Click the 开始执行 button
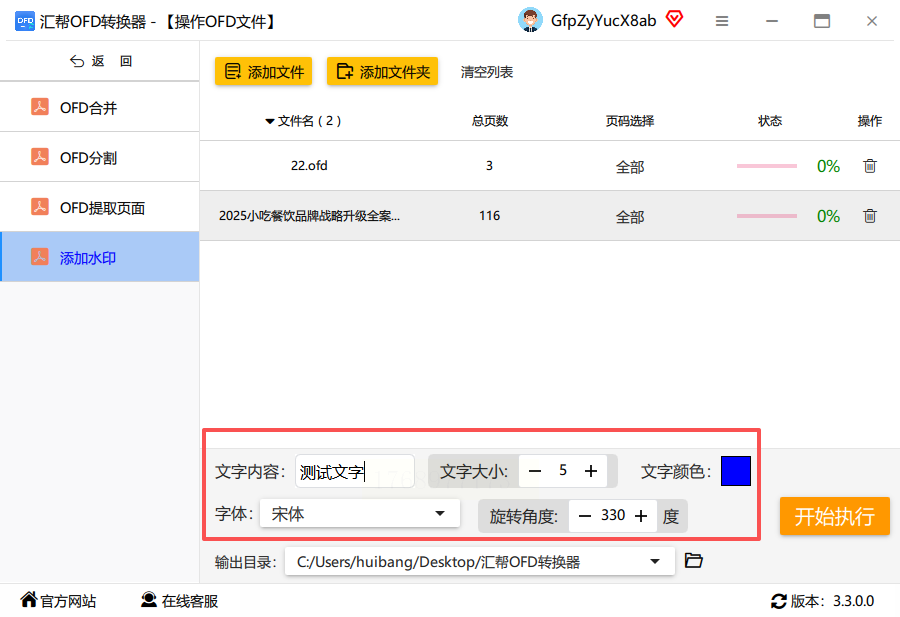900x617 pixels. pyautogui.click(x=835, y=516)
